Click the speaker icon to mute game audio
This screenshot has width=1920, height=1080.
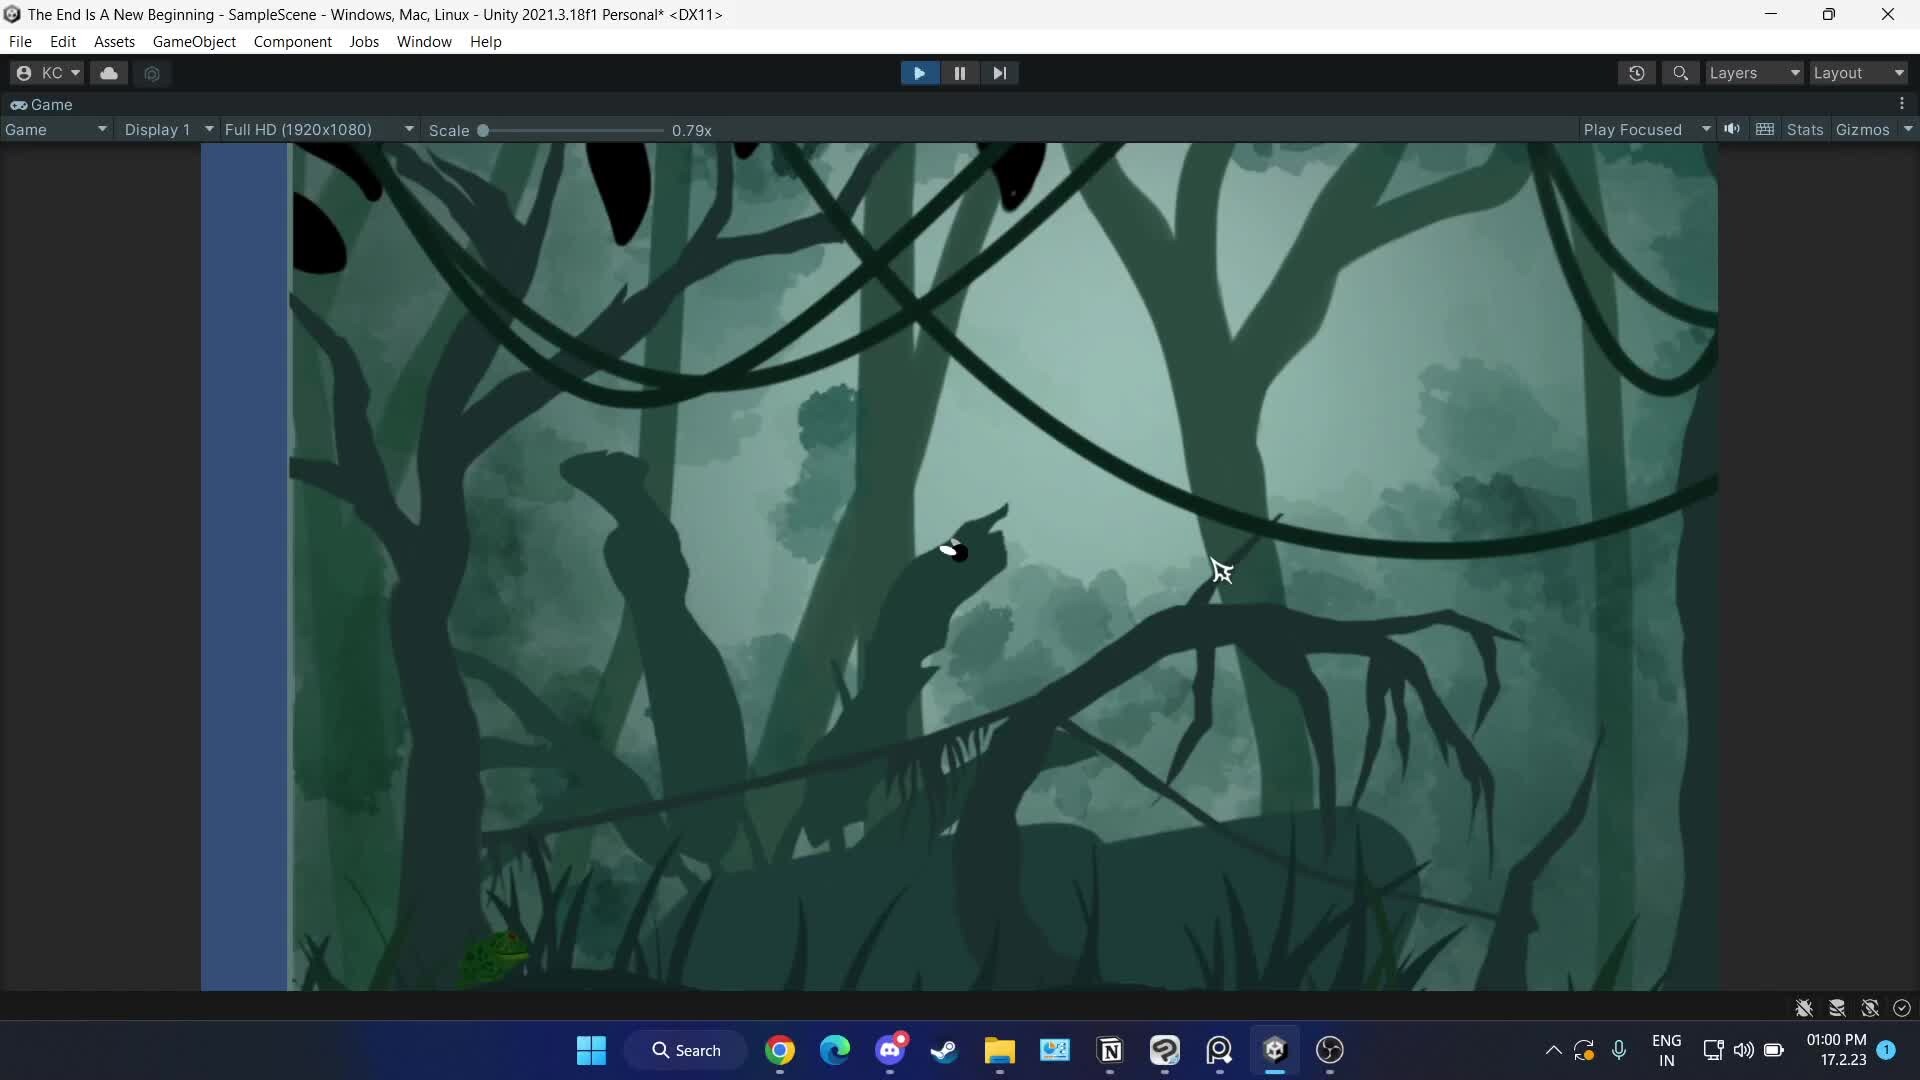point(1733,129)
